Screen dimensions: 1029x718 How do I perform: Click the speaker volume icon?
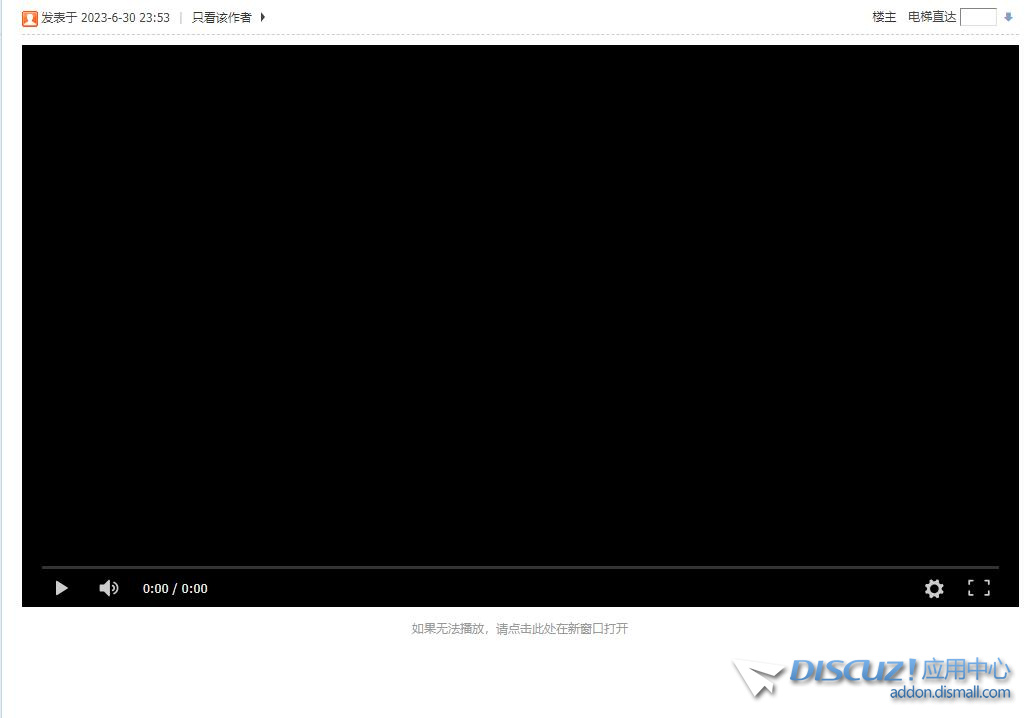pos(108,588)
